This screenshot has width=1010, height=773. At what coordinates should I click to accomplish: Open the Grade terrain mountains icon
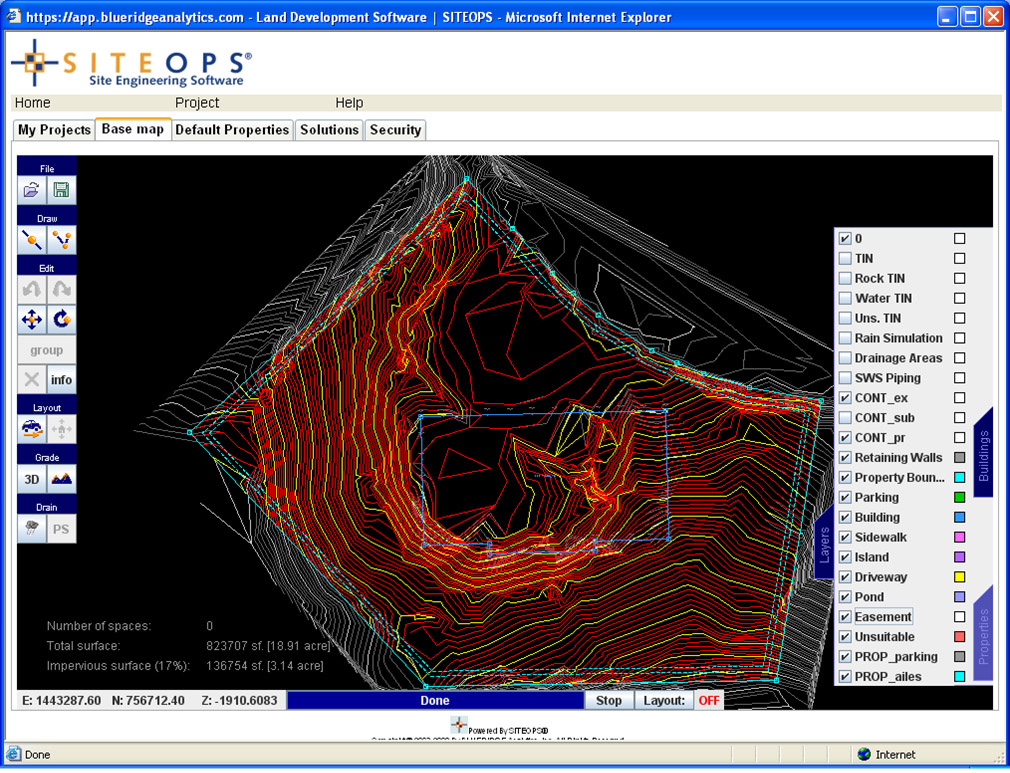point(62,479)
